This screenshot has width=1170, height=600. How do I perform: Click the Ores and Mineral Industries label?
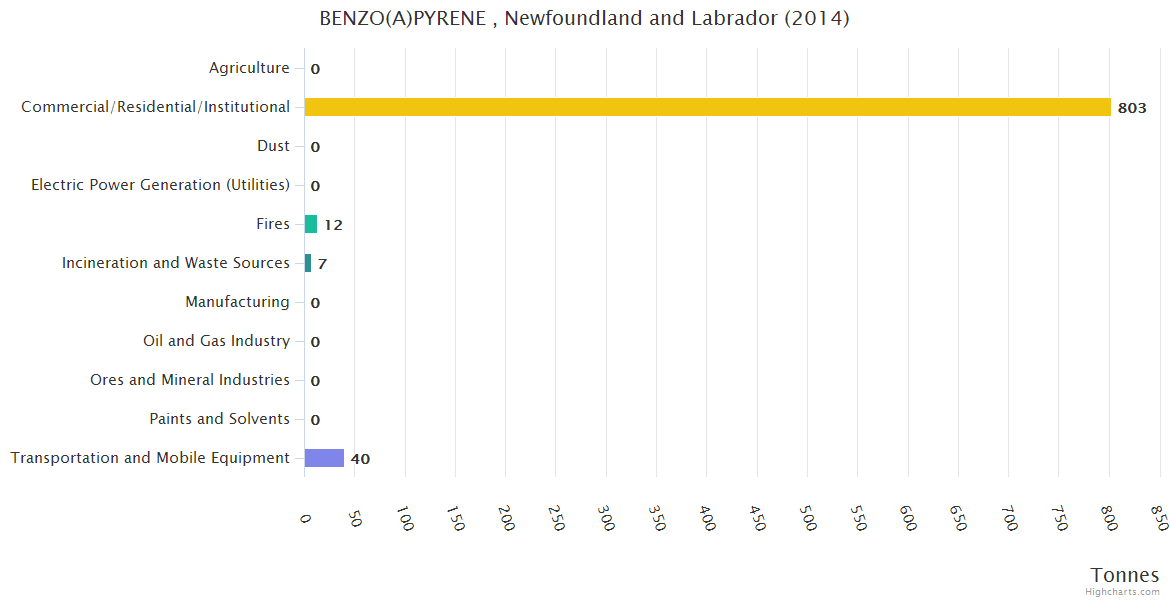[x=190, y=380]
